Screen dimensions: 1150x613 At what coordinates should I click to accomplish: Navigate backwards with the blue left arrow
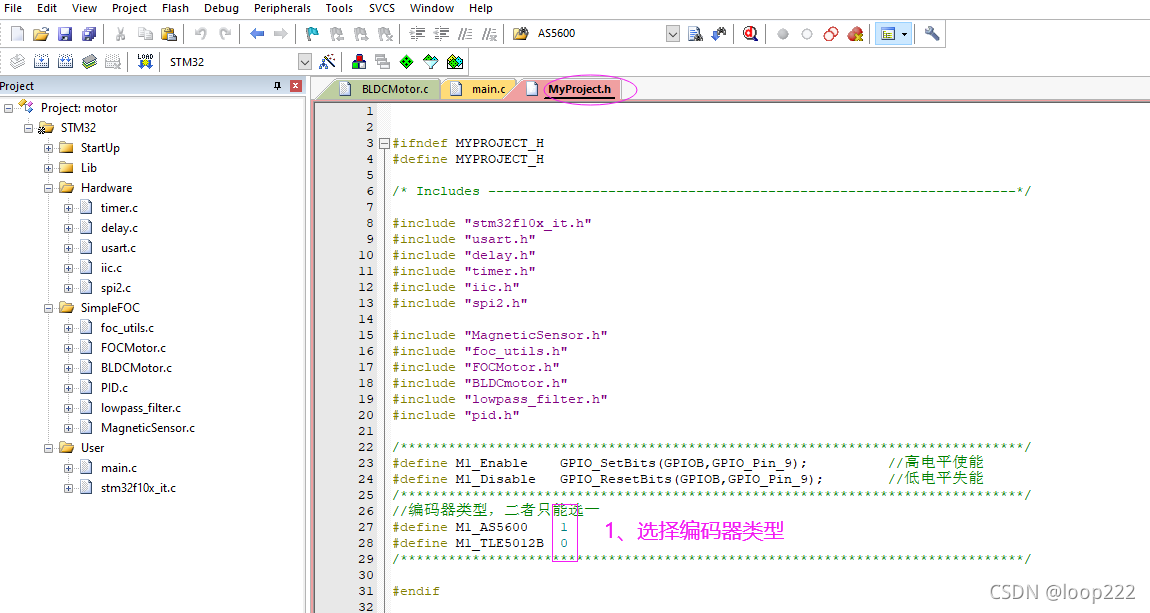(x=257, y=34)
